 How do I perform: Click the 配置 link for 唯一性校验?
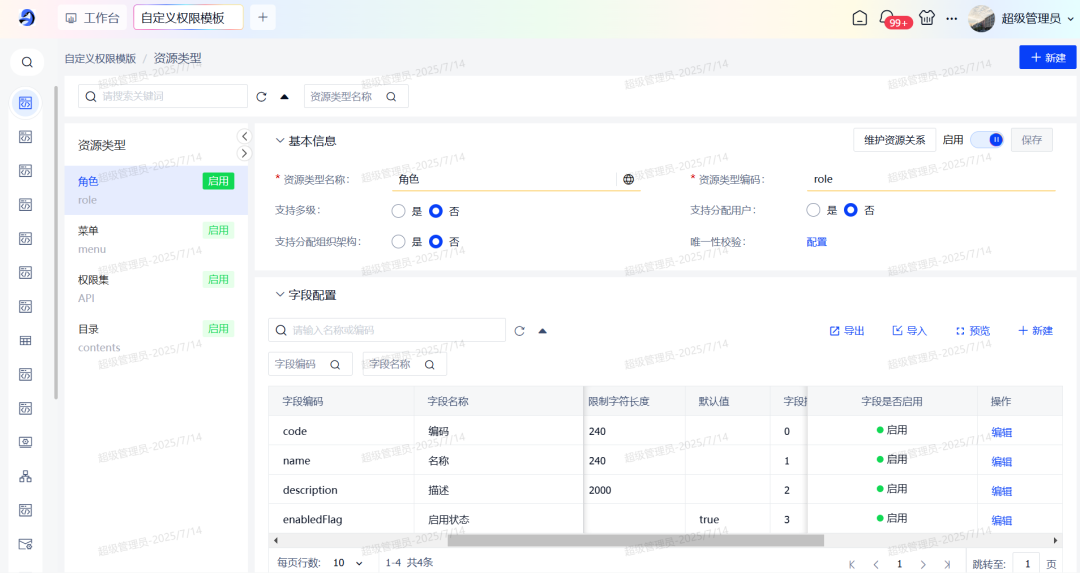(x=817, y=242)
